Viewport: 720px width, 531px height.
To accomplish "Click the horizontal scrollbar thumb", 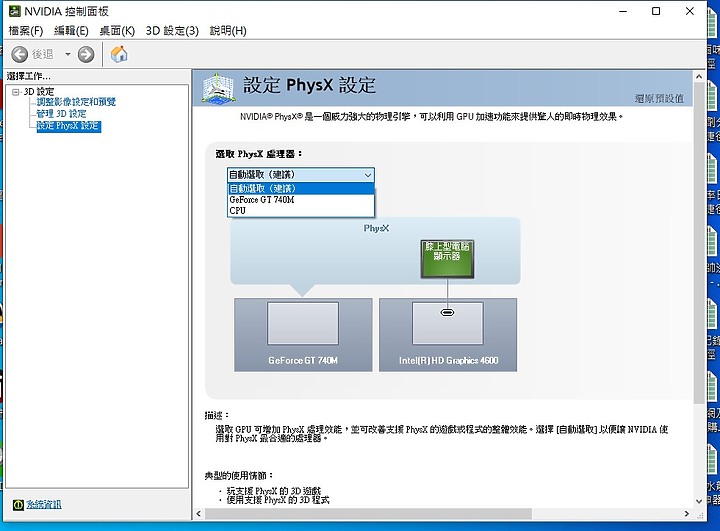I will 368,514.
